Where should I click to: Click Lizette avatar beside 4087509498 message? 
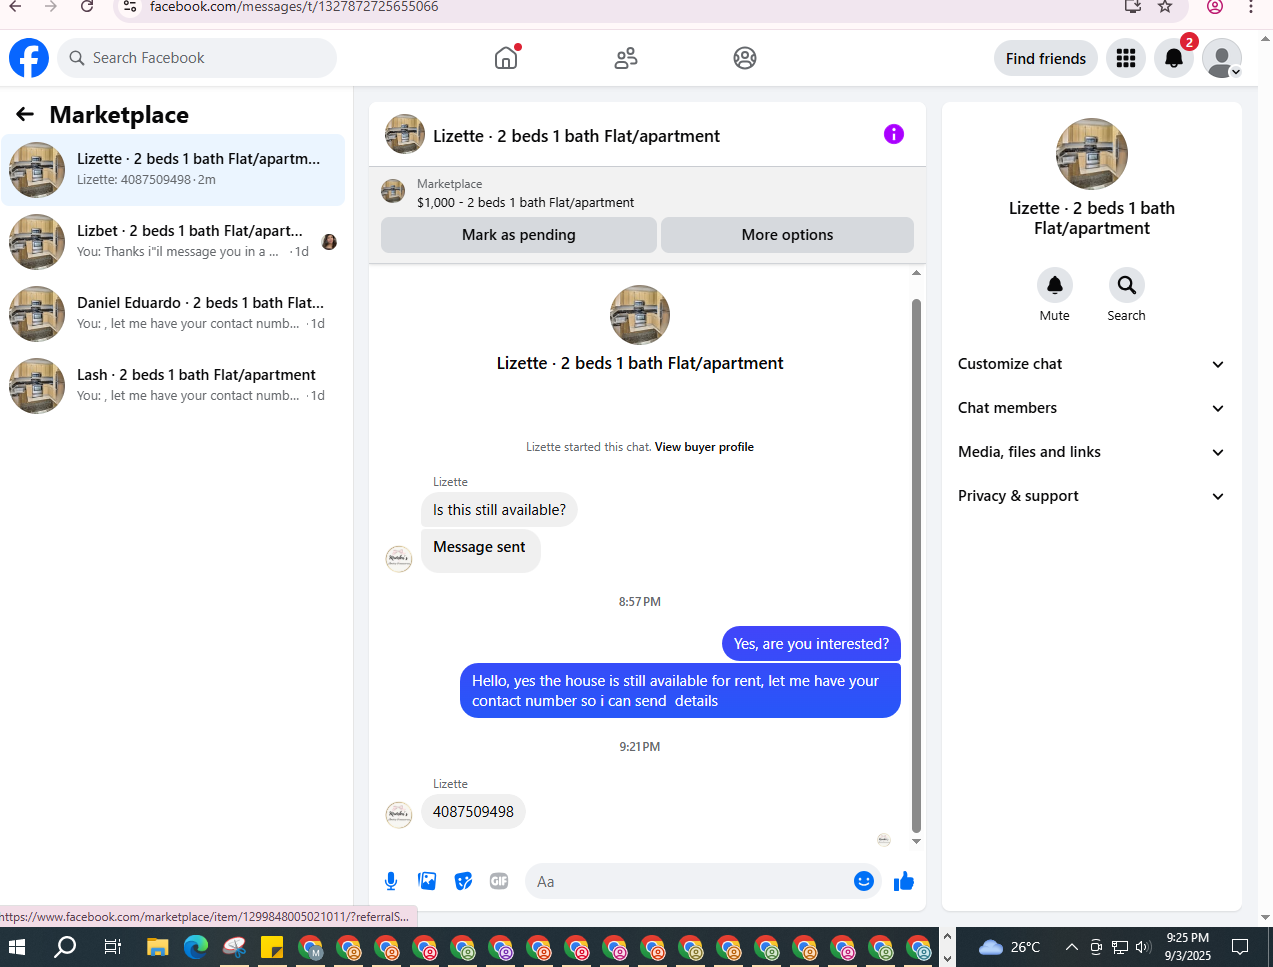(x=399, y=814)
